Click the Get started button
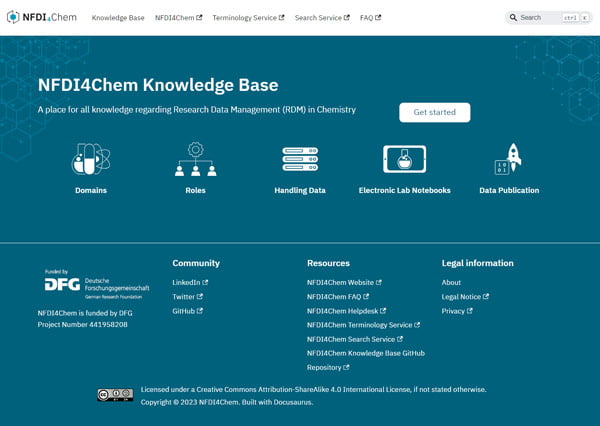This screenshot has width=600, height=426. pyautogui.click(x=435, y=113)
